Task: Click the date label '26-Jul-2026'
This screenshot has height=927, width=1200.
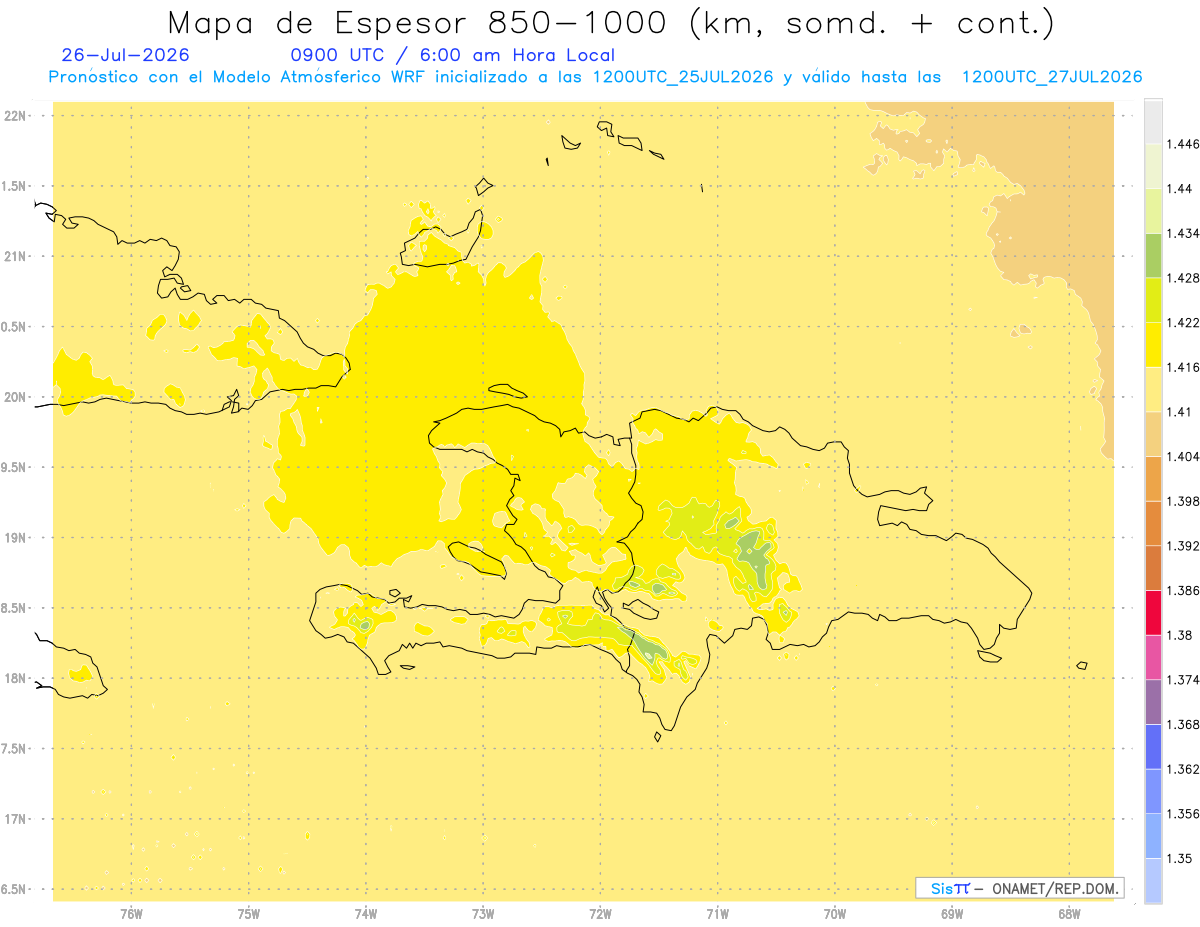Action: [125, 55]
